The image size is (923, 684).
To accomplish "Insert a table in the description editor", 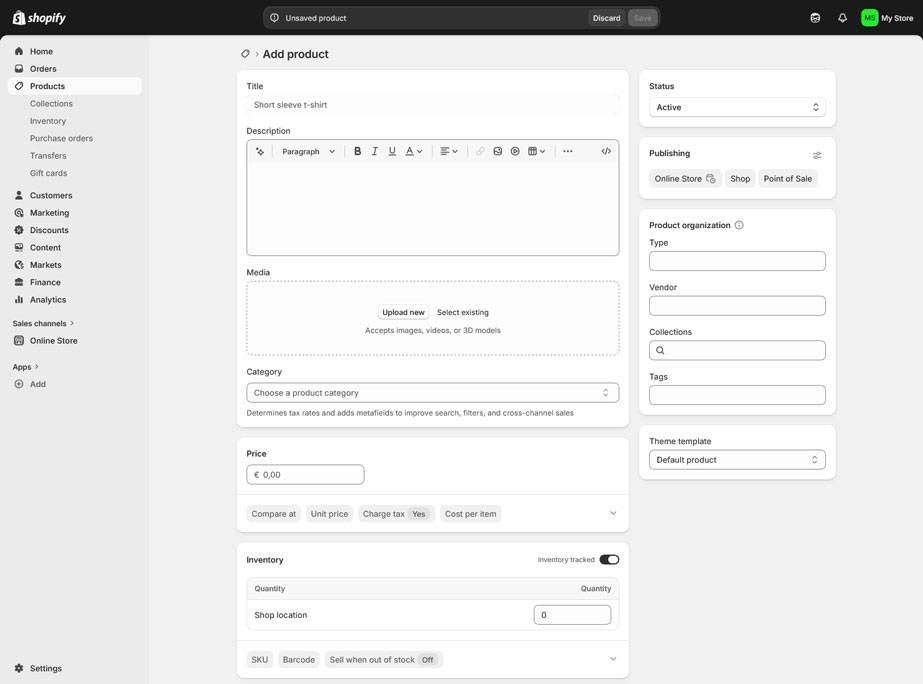I will click(531, 150).
